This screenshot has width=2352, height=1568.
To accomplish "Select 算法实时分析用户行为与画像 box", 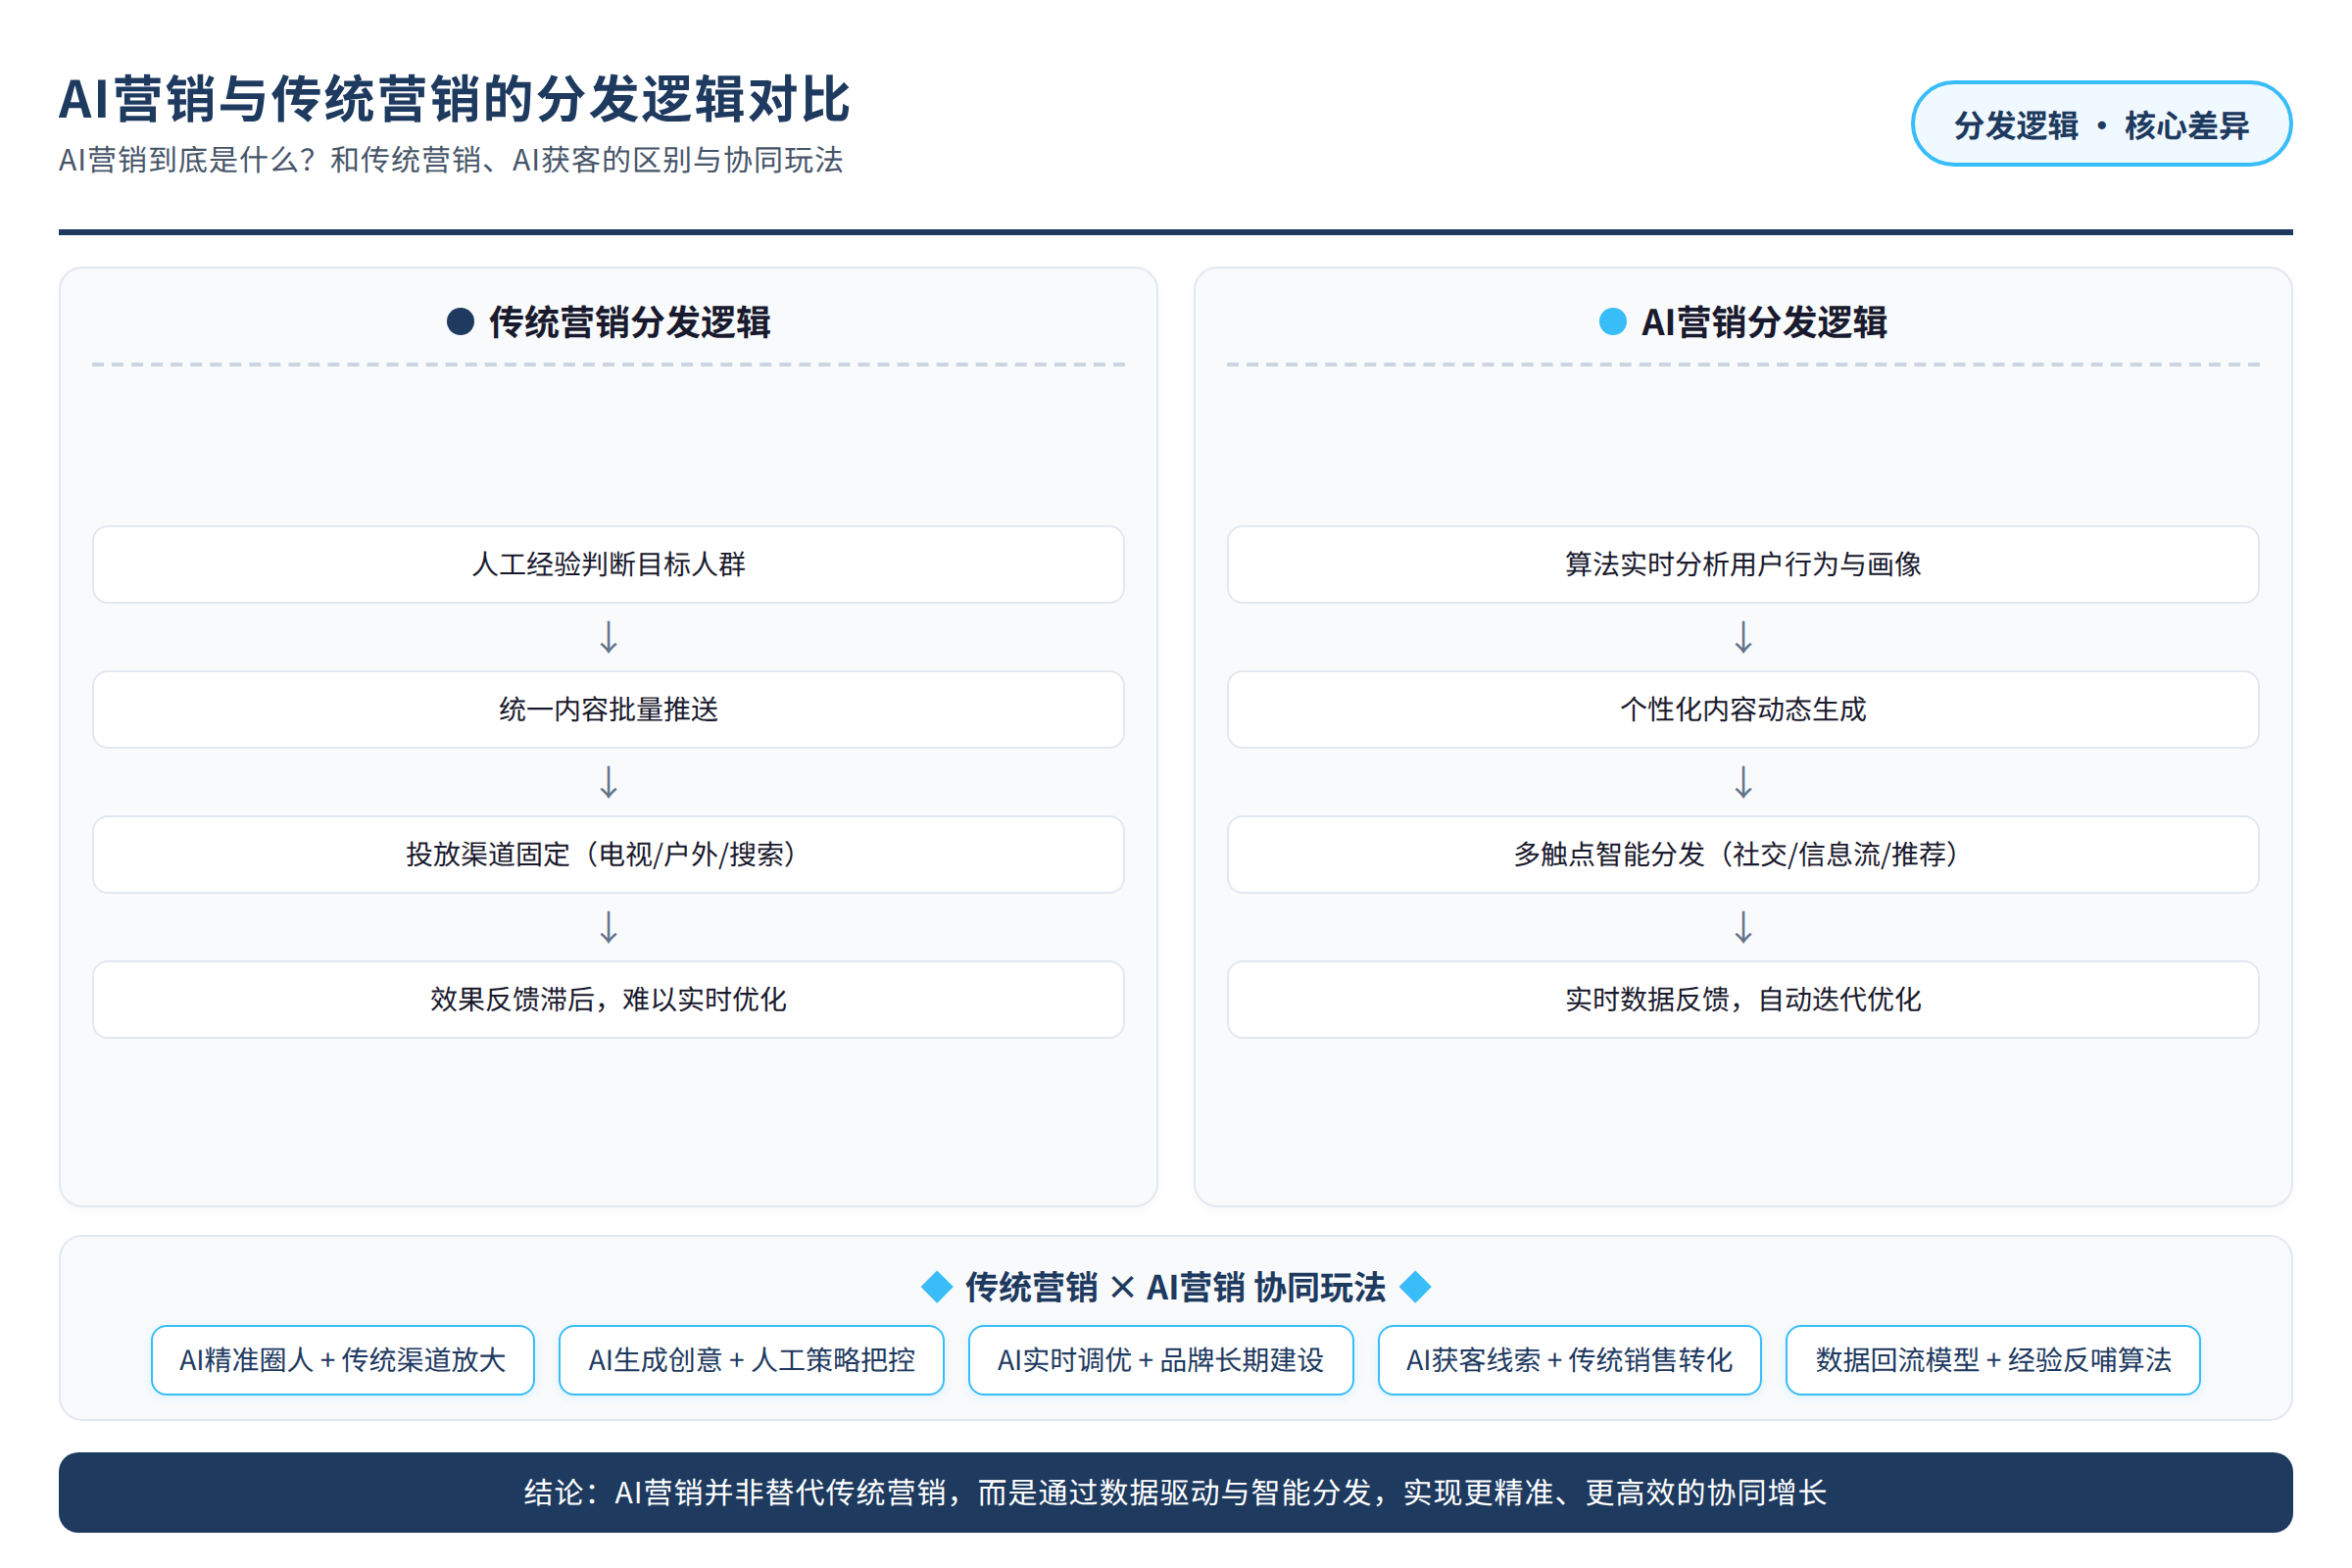I will point(1743,564).
